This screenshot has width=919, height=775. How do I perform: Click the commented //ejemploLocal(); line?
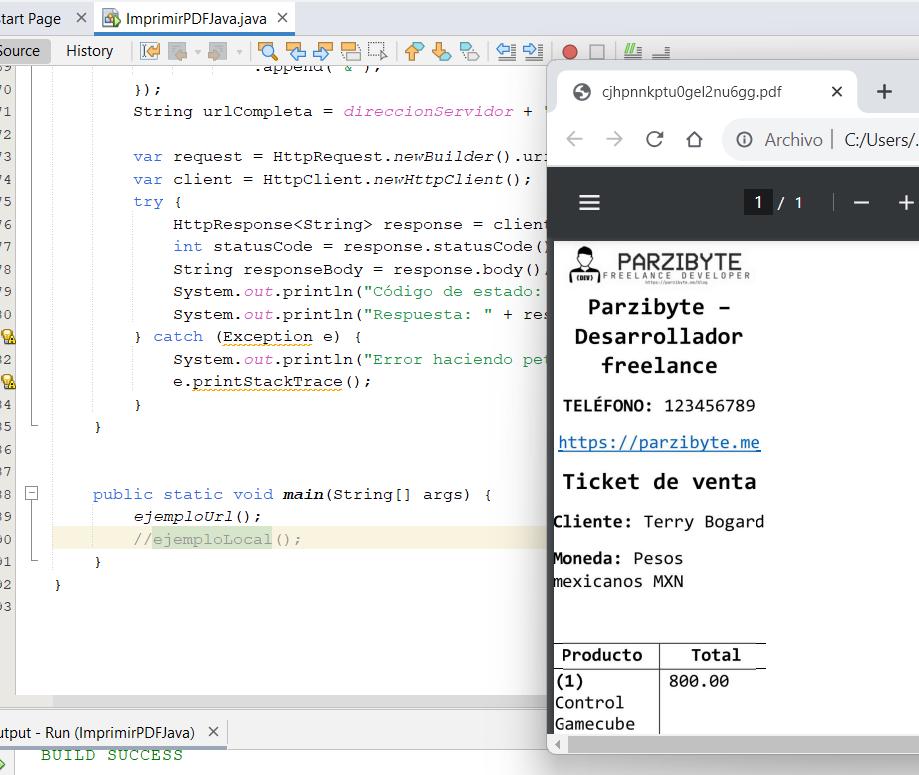coord(217,539)
